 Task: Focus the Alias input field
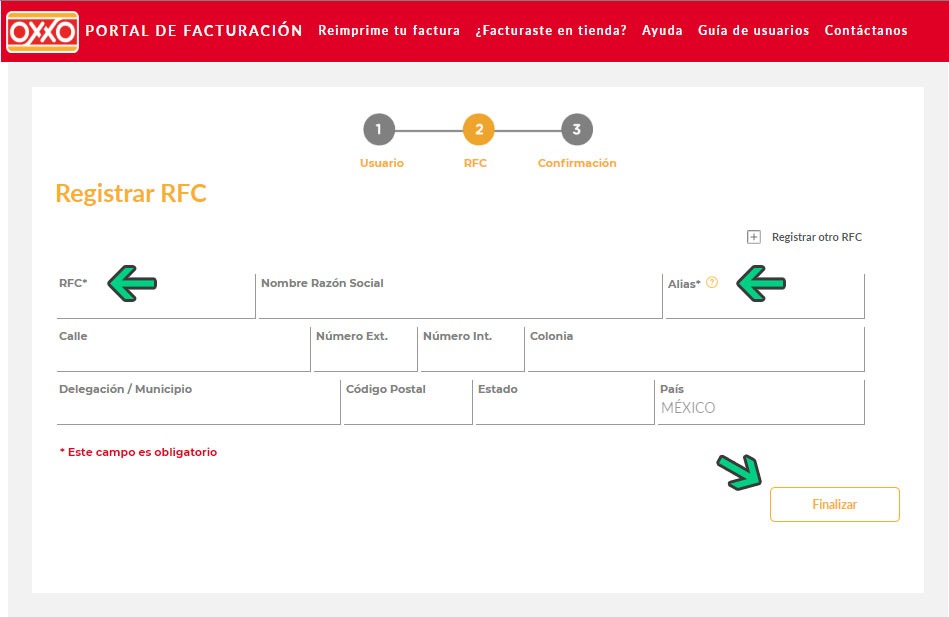click(765, 296)
